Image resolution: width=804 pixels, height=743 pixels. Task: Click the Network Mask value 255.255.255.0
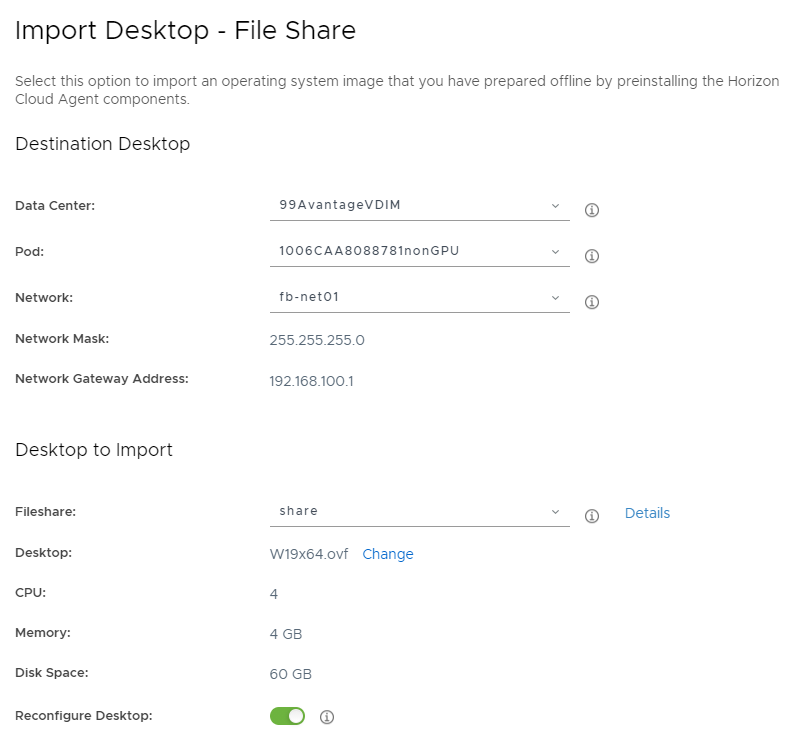pos(317,340)
